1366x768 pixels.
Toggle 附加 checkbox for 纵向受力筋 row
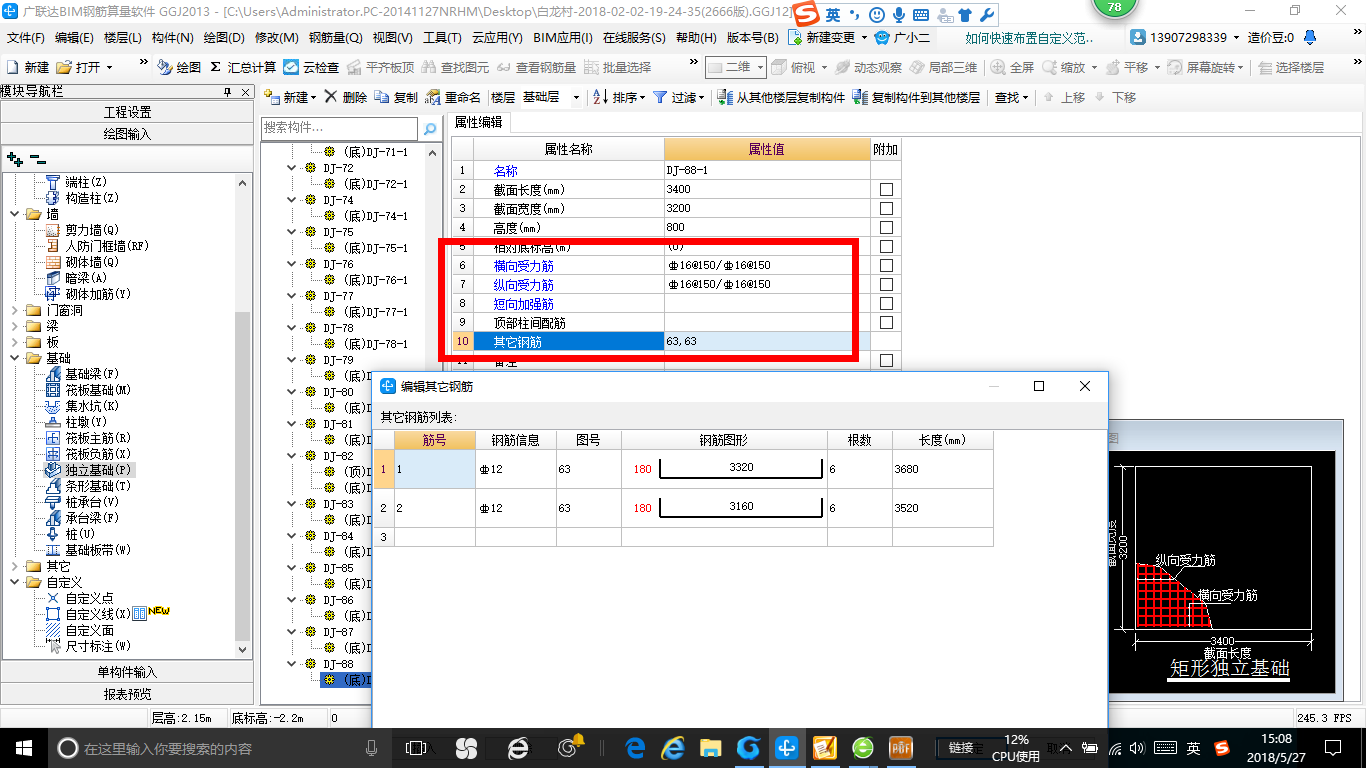(x=886, y=284)
